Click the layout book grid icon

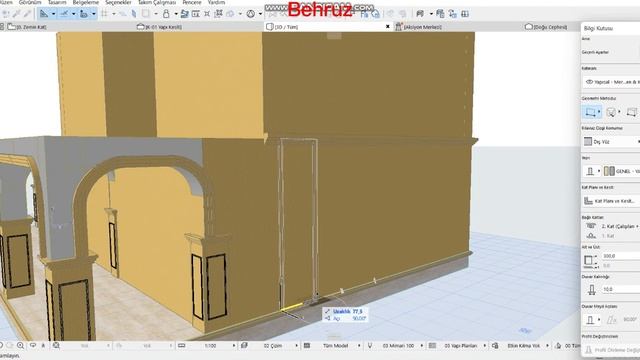click(x=465, y=14)
